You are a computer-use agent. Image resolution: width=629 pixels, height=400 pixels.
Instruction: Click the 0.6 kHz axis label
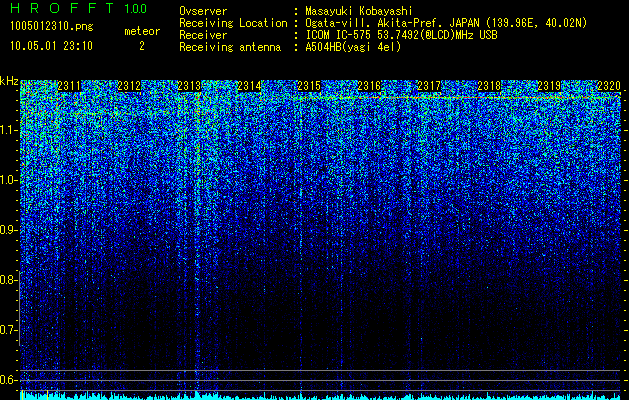[x=8, y=380]
